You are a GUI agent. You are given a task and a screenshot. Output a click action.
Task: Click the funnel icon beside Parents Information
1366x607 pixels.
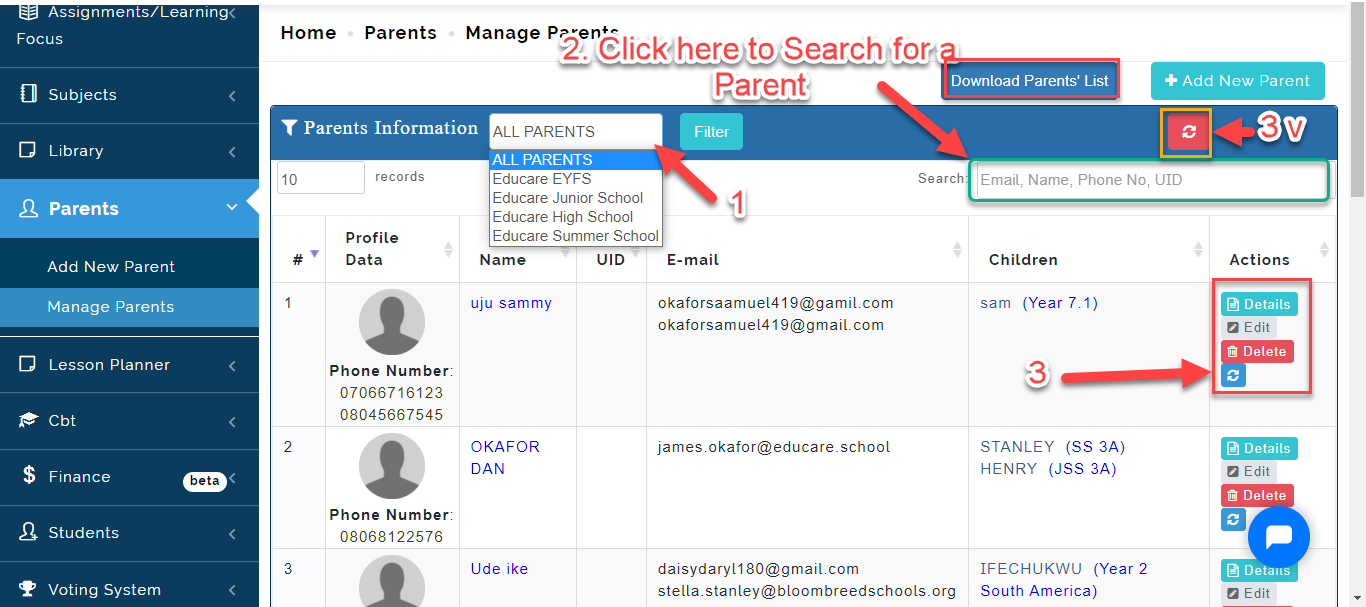[x=289, y=128]
